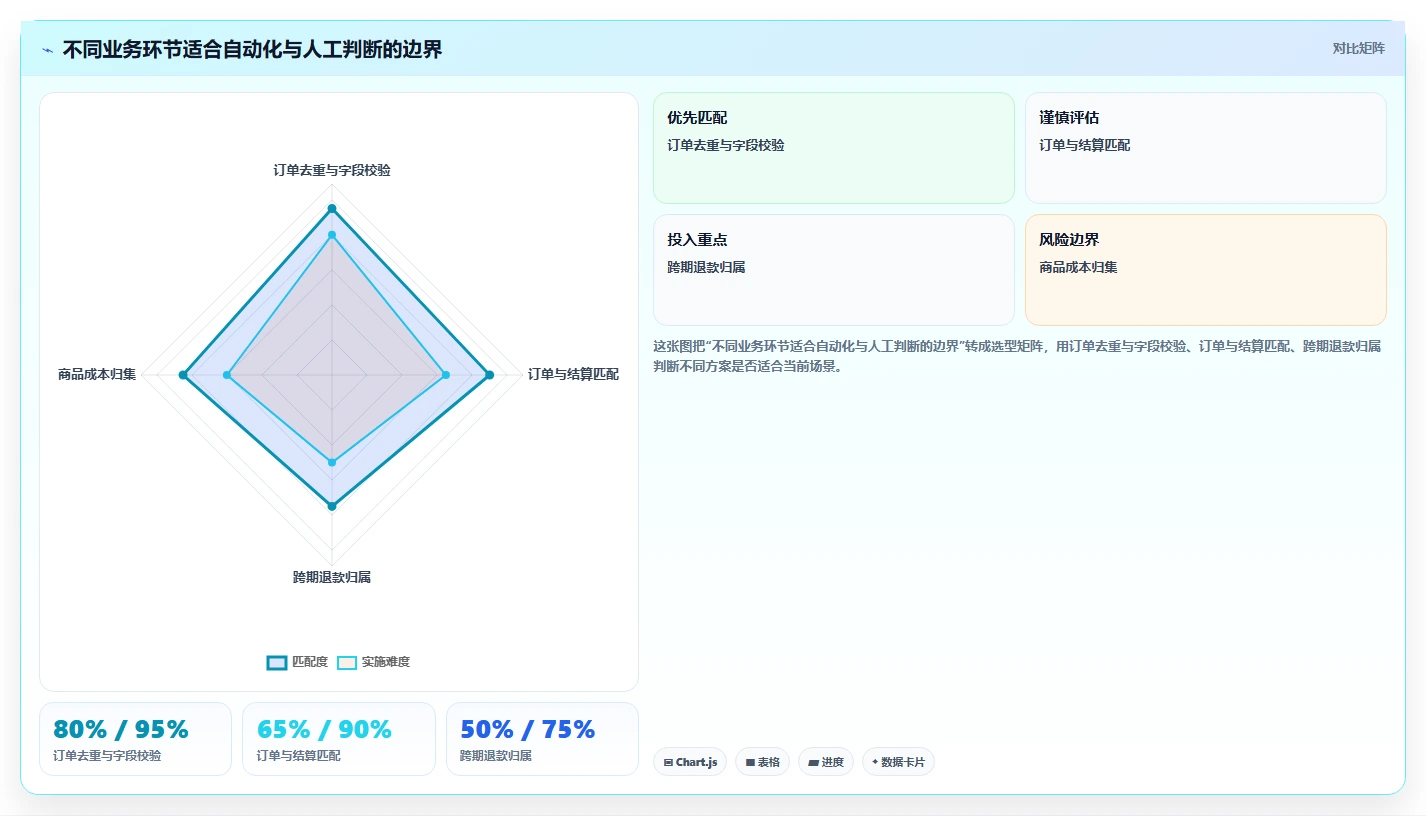Screen dimensions: 1426x816
Task: Click the outer data point on the top axis
Action: pos(332,209)
